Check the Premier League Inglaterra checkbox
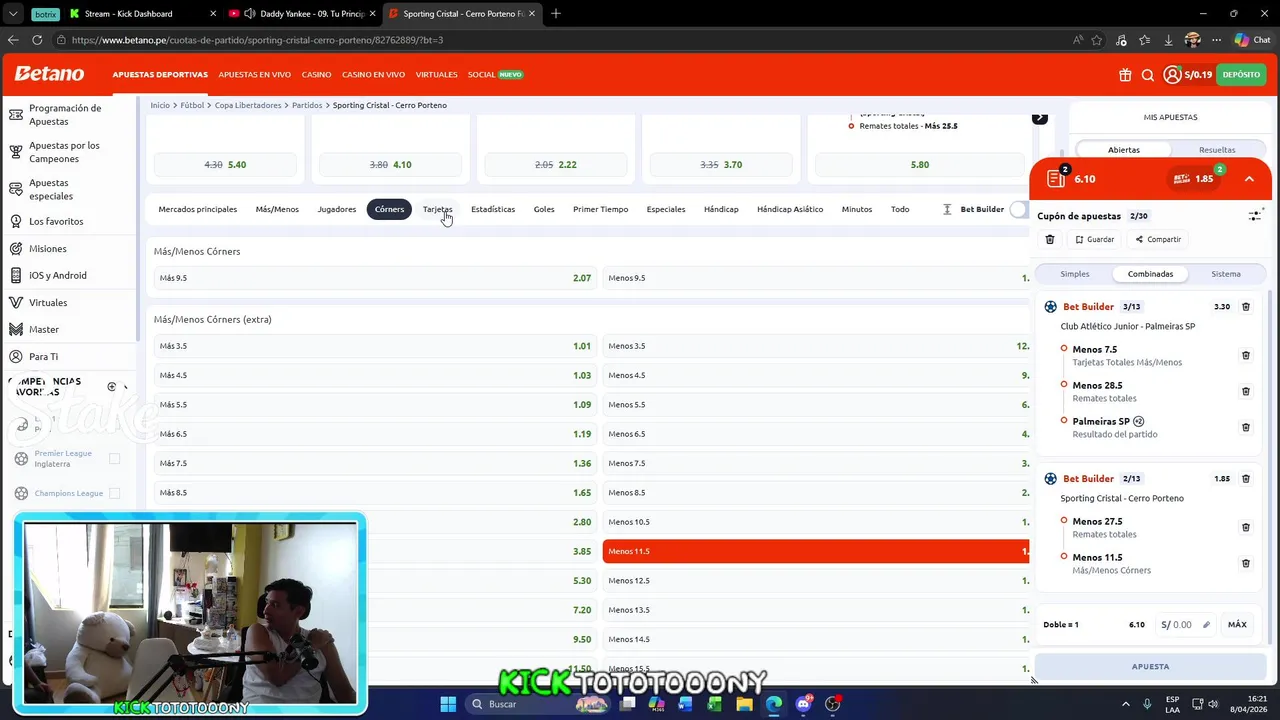 [x=114, y=458]
